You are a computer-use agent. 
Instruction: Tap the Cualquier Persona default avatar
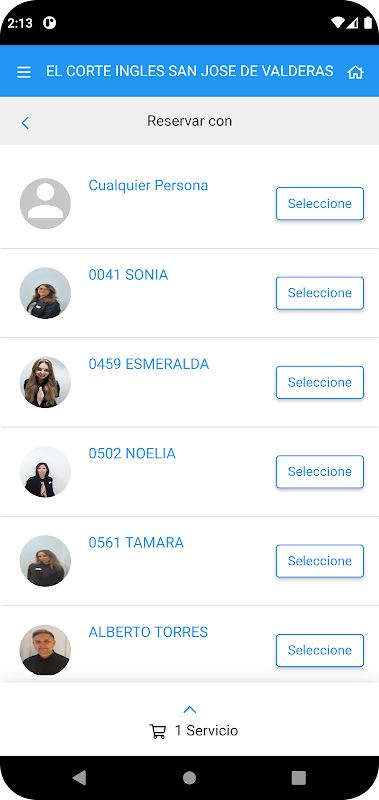tap(45, 204)
